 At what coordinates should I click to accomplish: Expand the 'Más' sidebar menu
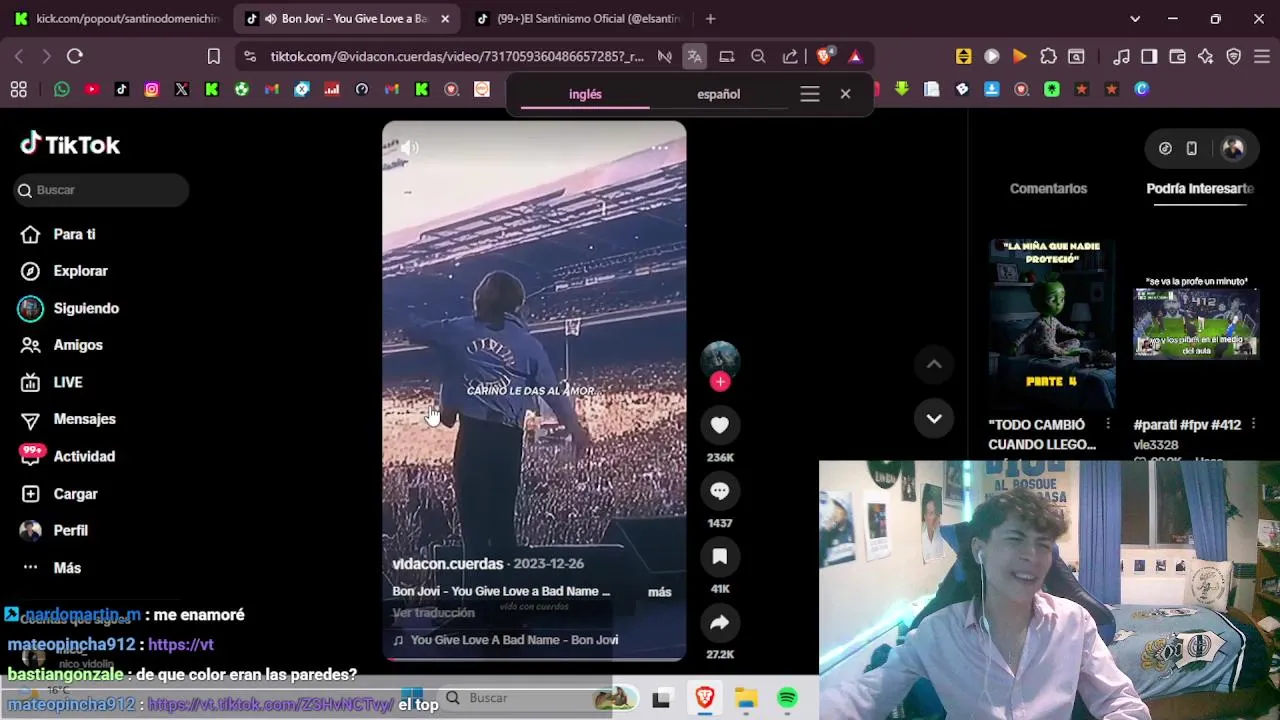[52, 568]
